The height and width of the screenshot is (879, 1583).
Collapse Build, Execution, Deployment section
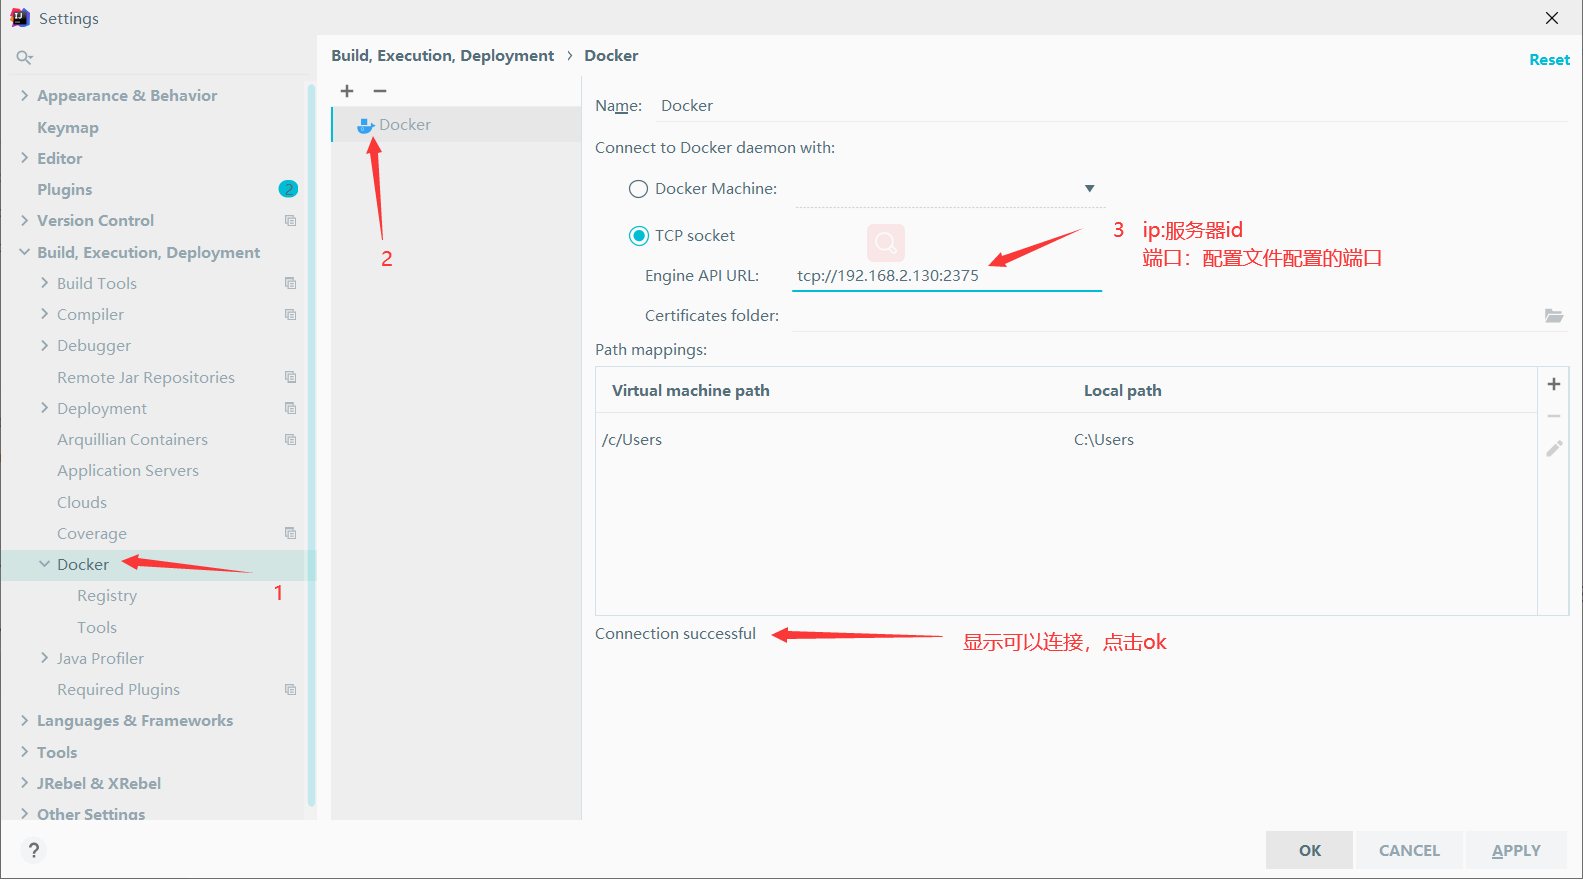(24, 252)
